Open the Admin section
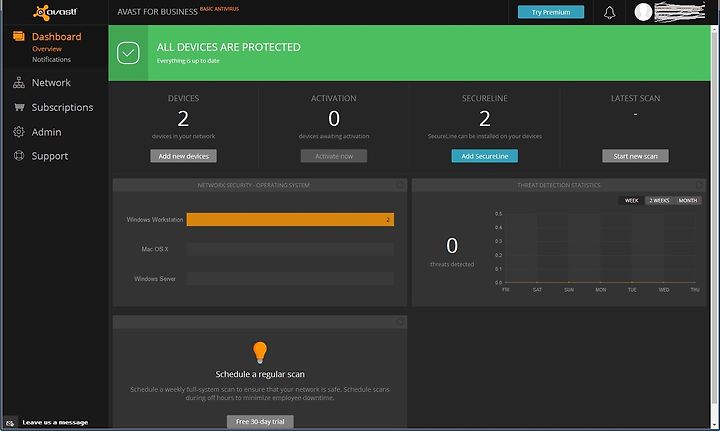 pyautogui.click(x=46, y=132)
